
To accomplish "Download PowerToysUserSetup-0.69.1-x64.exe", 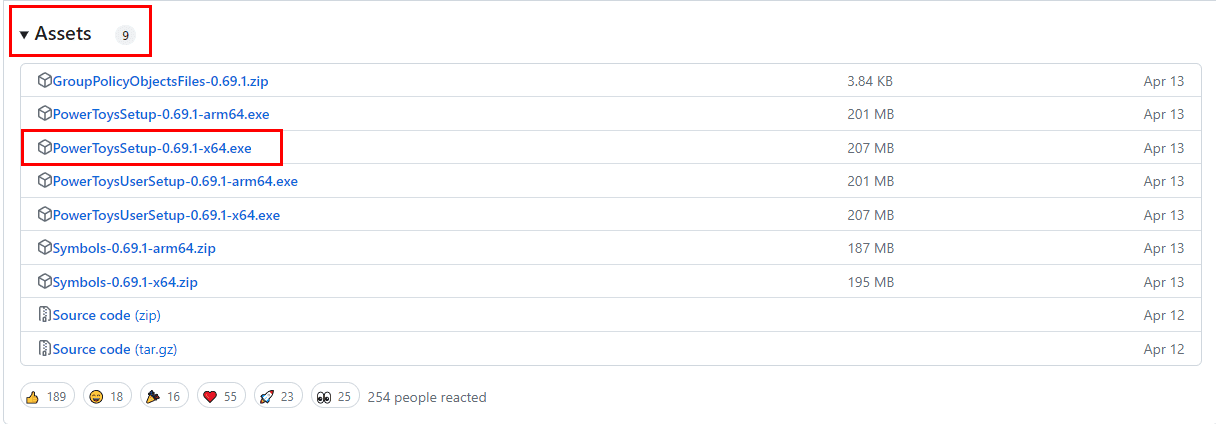I will coord(166,215).
